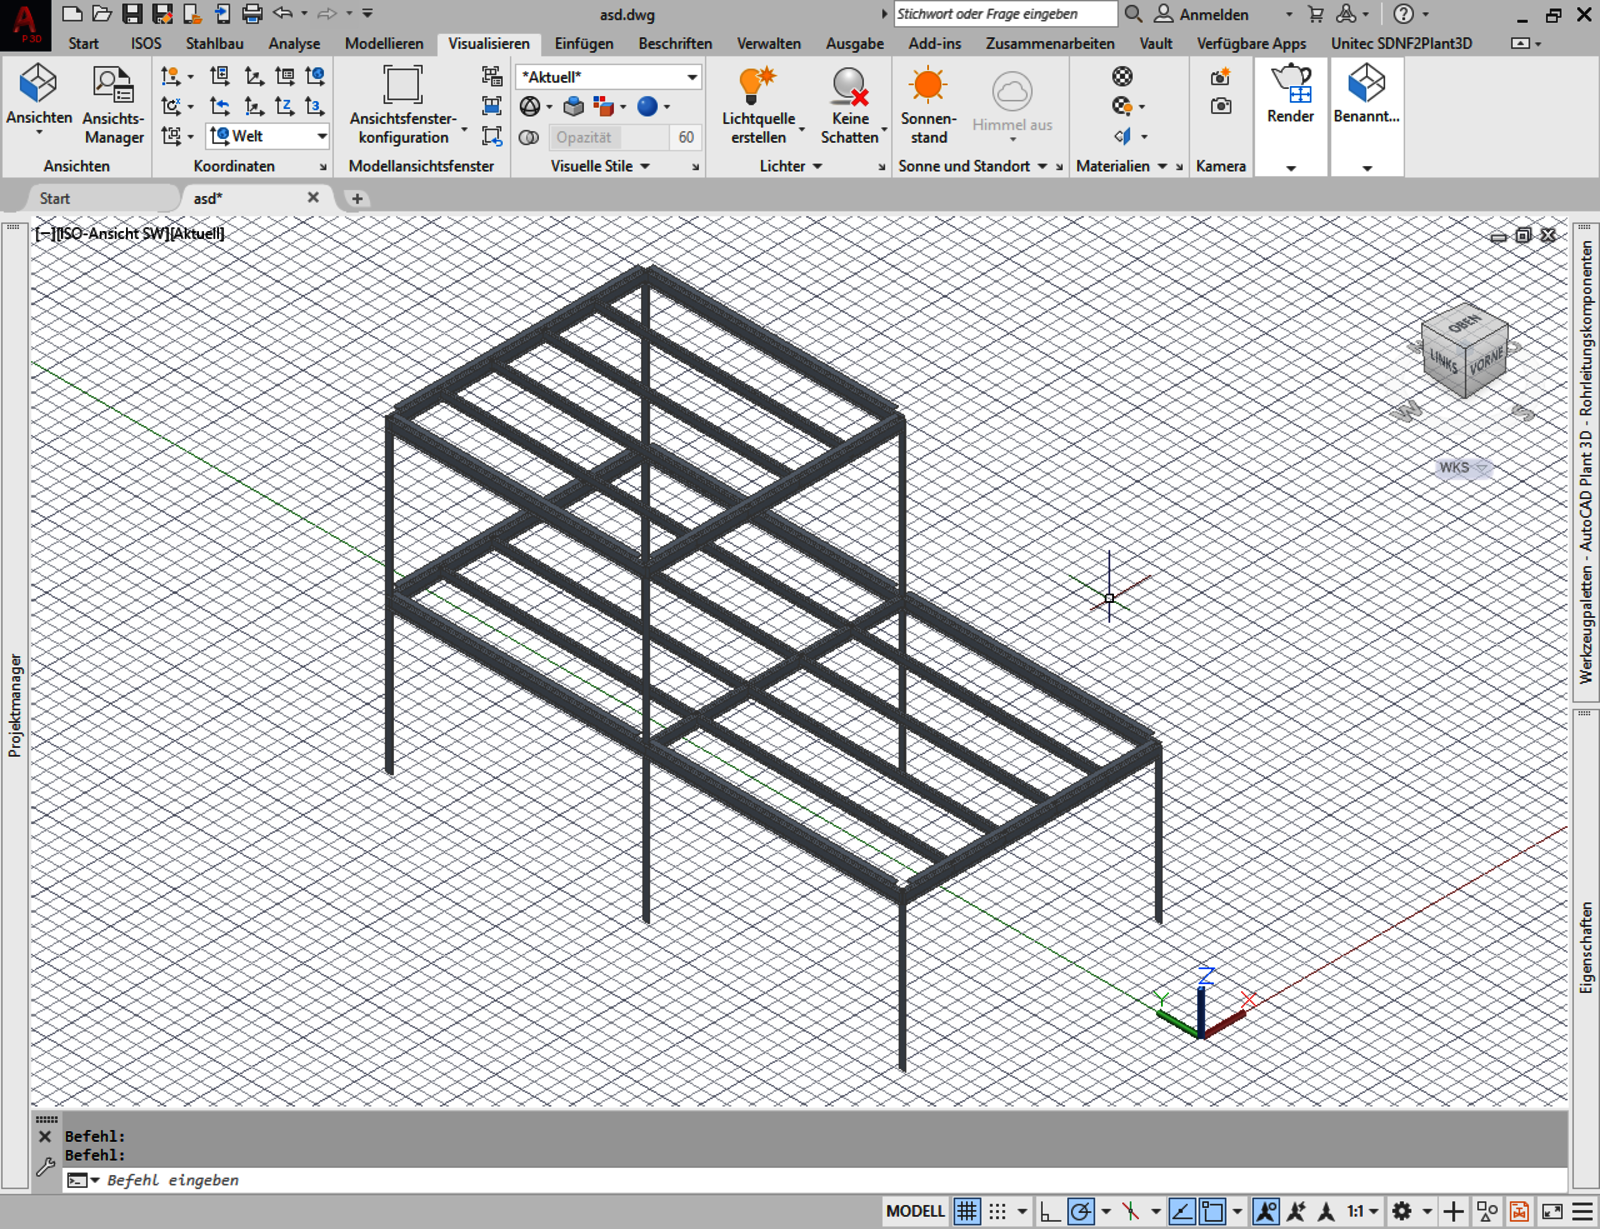
Task: Click the create camera icon
Action: tap(1220, 77)
